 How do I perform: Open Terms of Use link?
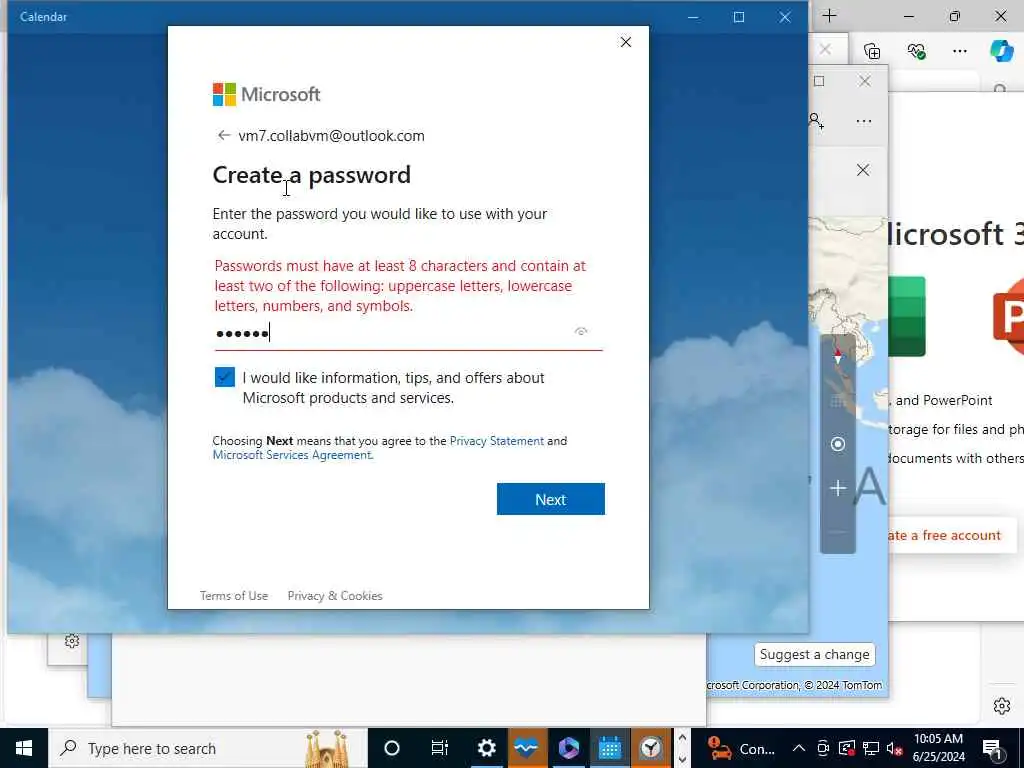click(x=234, y=596)
